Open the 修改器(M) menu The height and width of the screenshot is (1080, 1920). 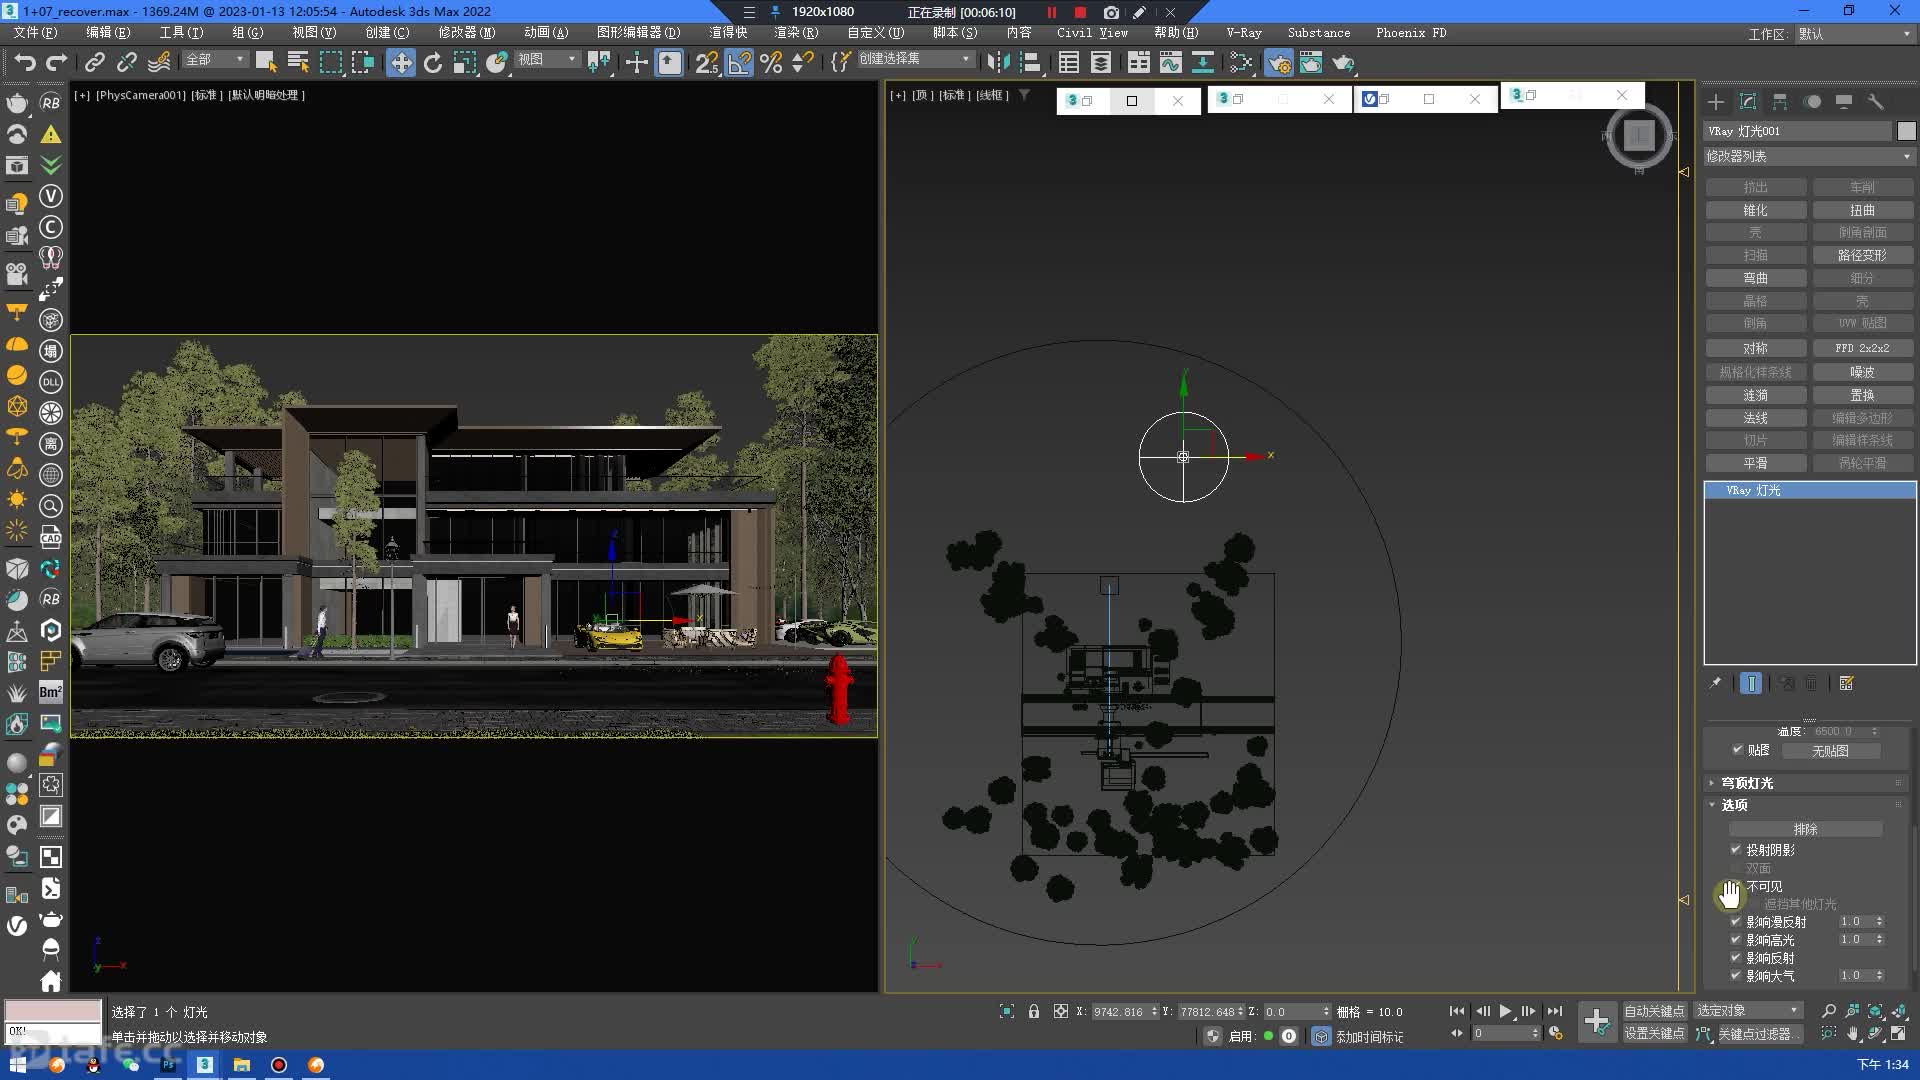(466, 32)
